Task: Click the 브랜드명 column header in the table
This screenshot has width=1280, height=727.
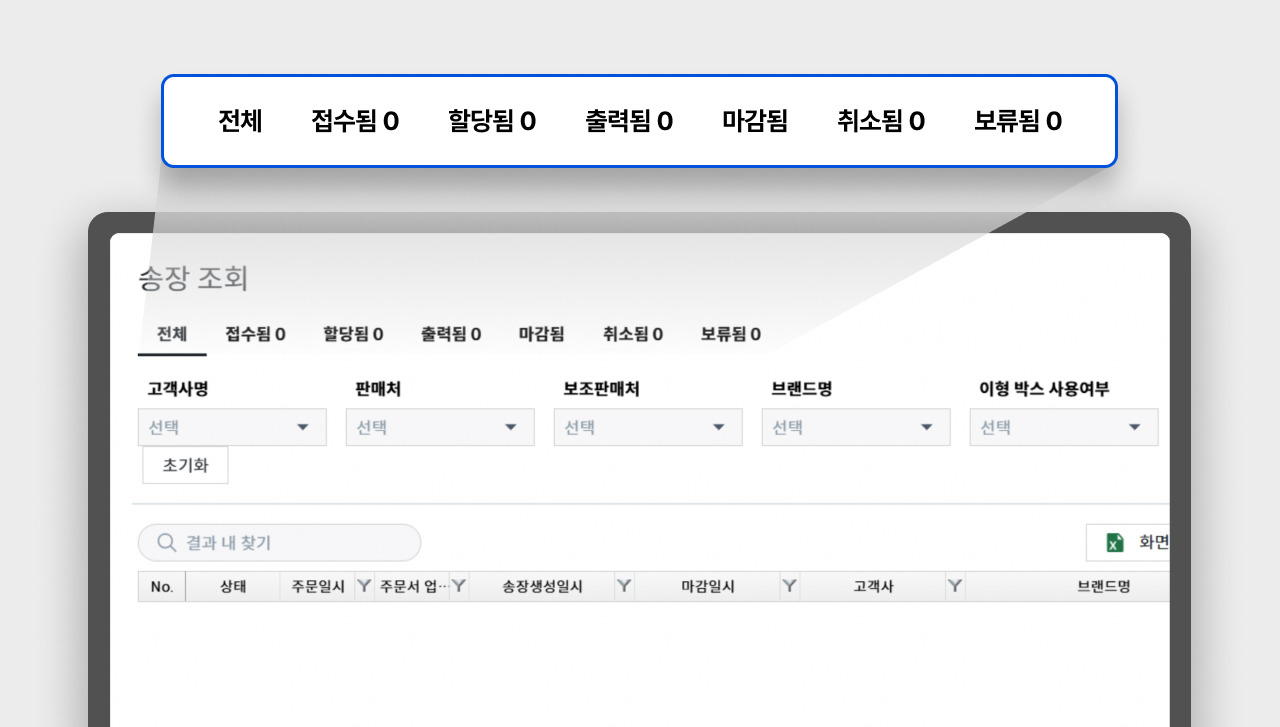Action: tap(1104, 587)
